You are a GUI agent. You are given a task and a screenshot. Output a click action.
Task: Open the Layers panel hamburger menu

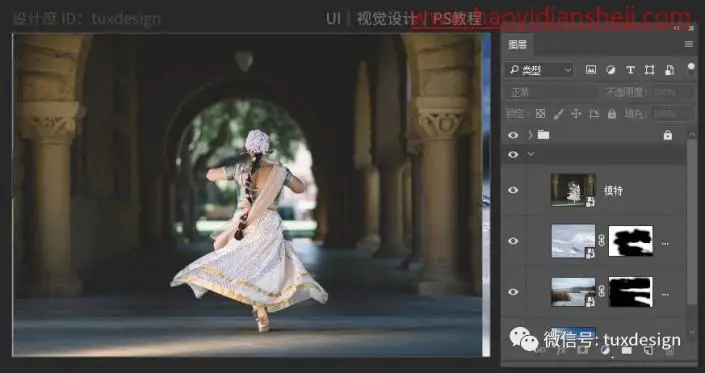pos(689,44)
